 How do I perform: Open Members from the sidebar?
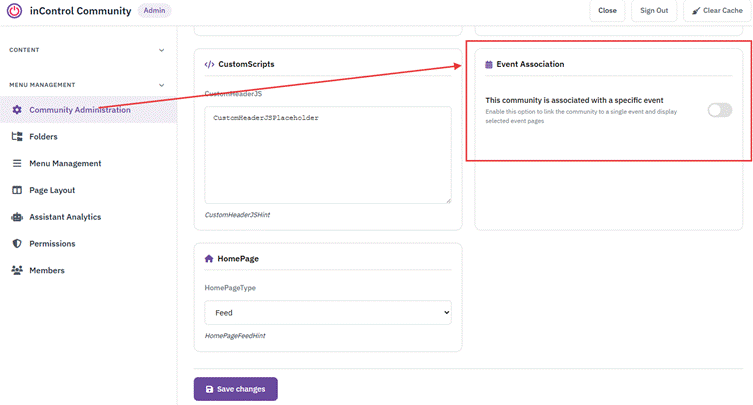pyautogui.click(x=88, y=270)
